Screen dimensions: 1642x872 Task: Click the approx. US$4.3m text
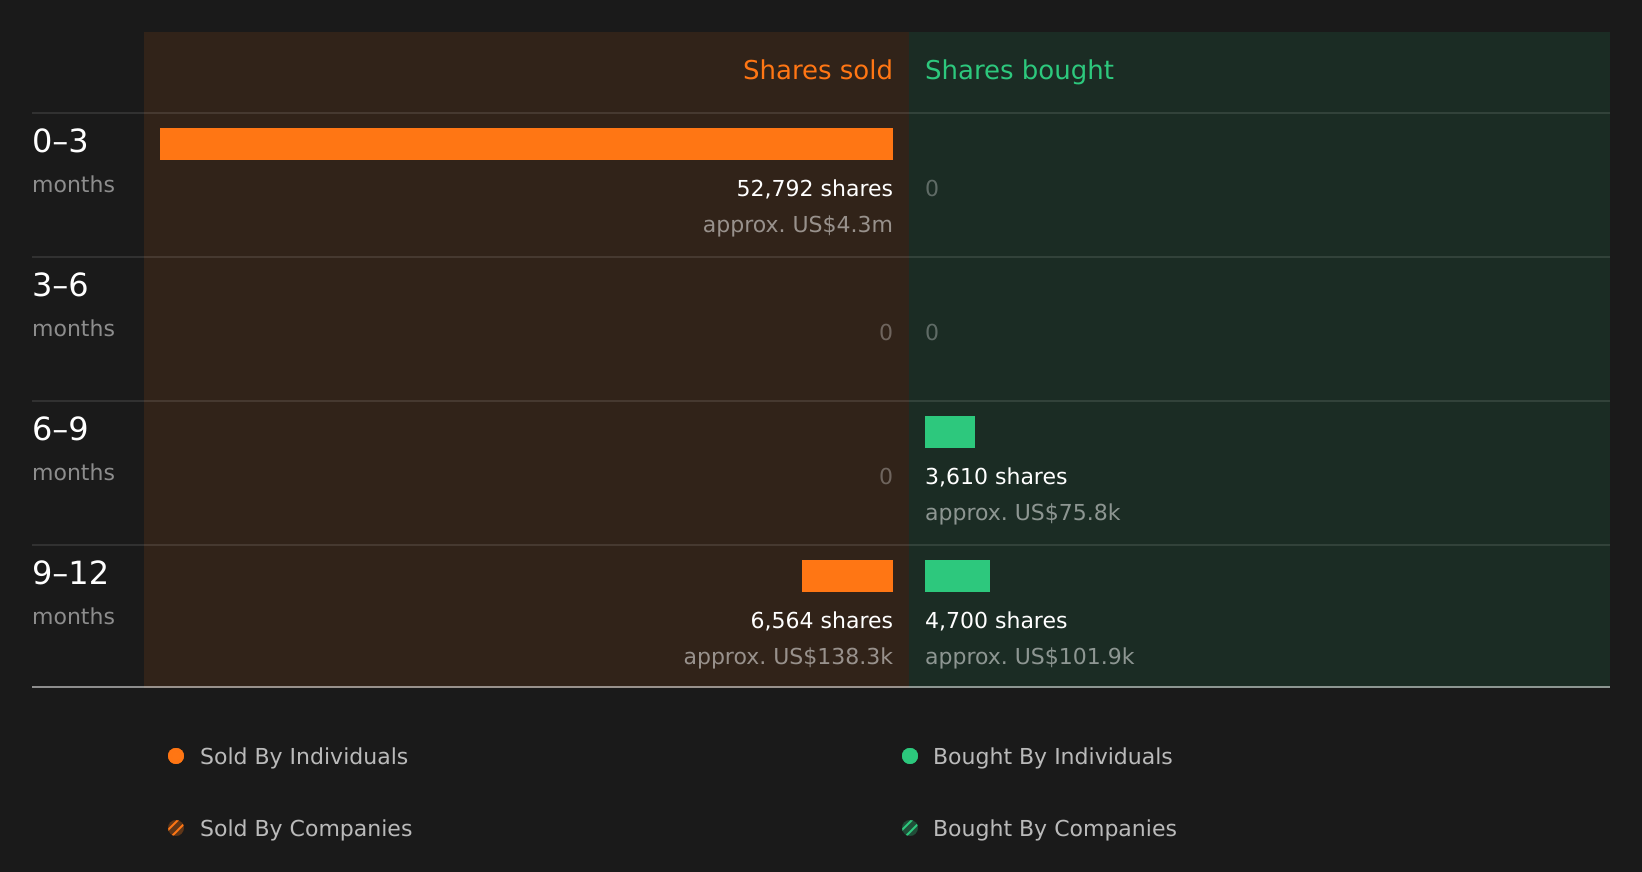(797, 225)
